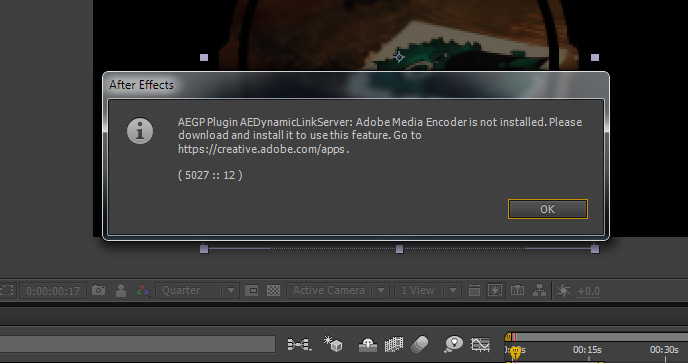Open the Active Camera view dropdown
This screenshot has width=688, height=363.
point(338,291)
